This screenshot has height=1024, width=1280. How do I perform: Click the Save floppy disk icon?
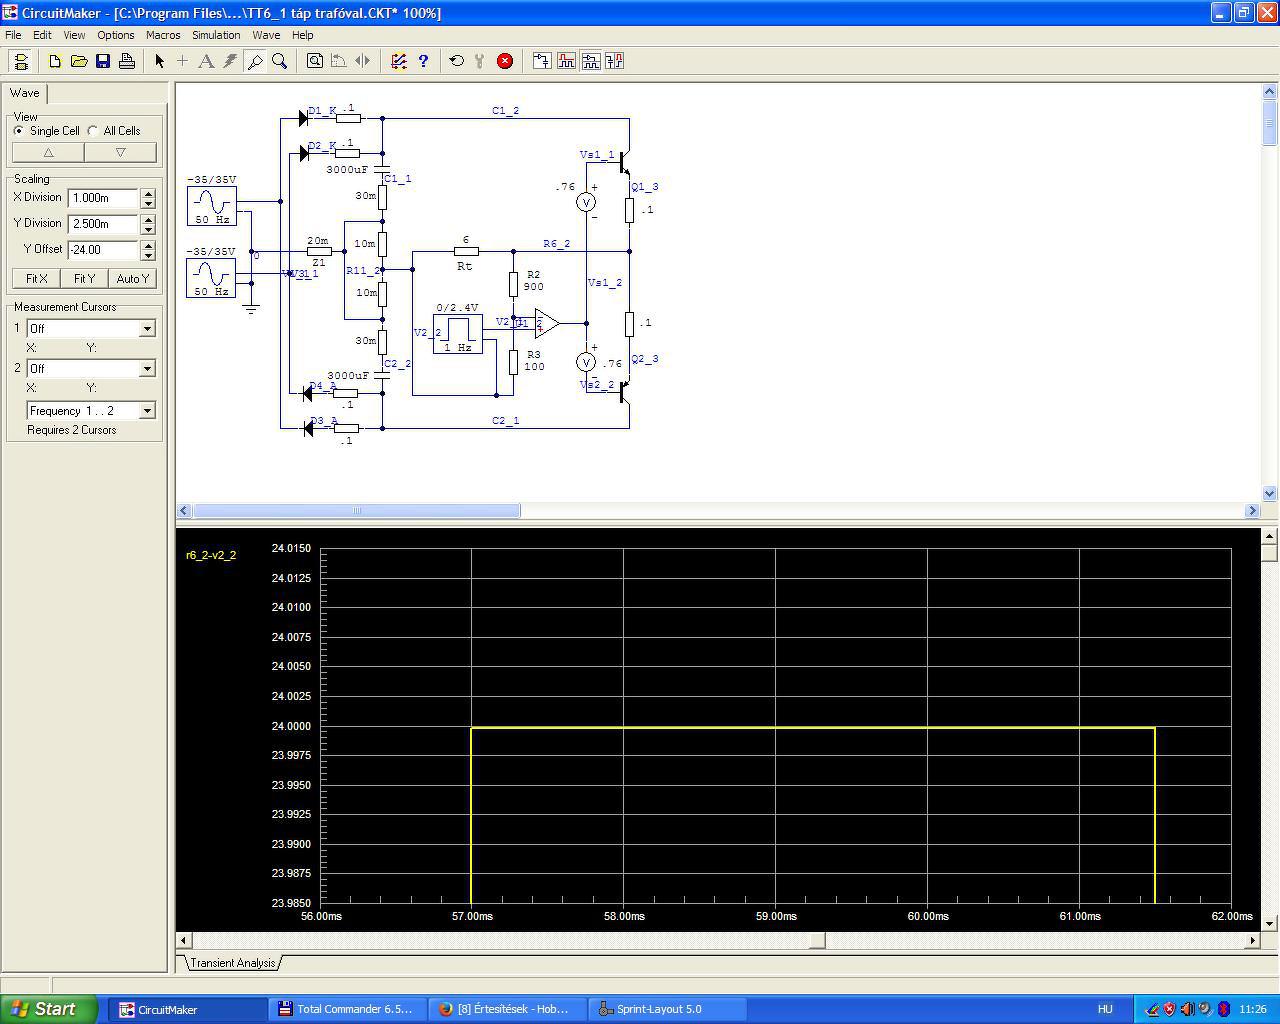point(103,61)
